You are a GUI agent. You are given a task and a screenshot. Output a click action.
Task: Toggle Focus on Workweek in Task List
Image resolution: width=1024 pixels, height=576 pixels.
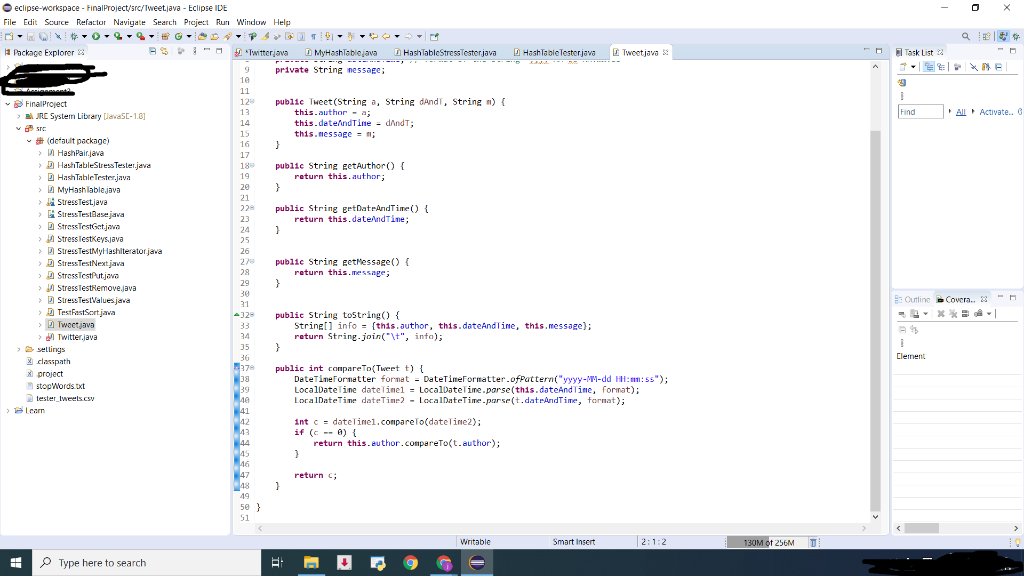click(x=957, y=67)
